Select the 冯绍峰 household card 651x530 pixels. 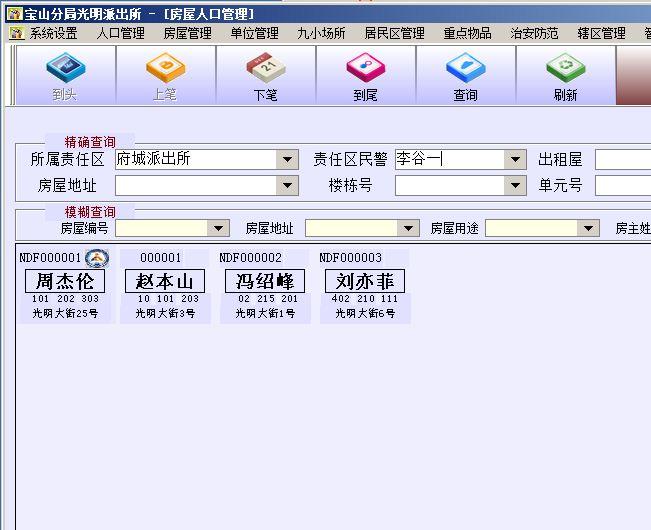click(265, 281)
